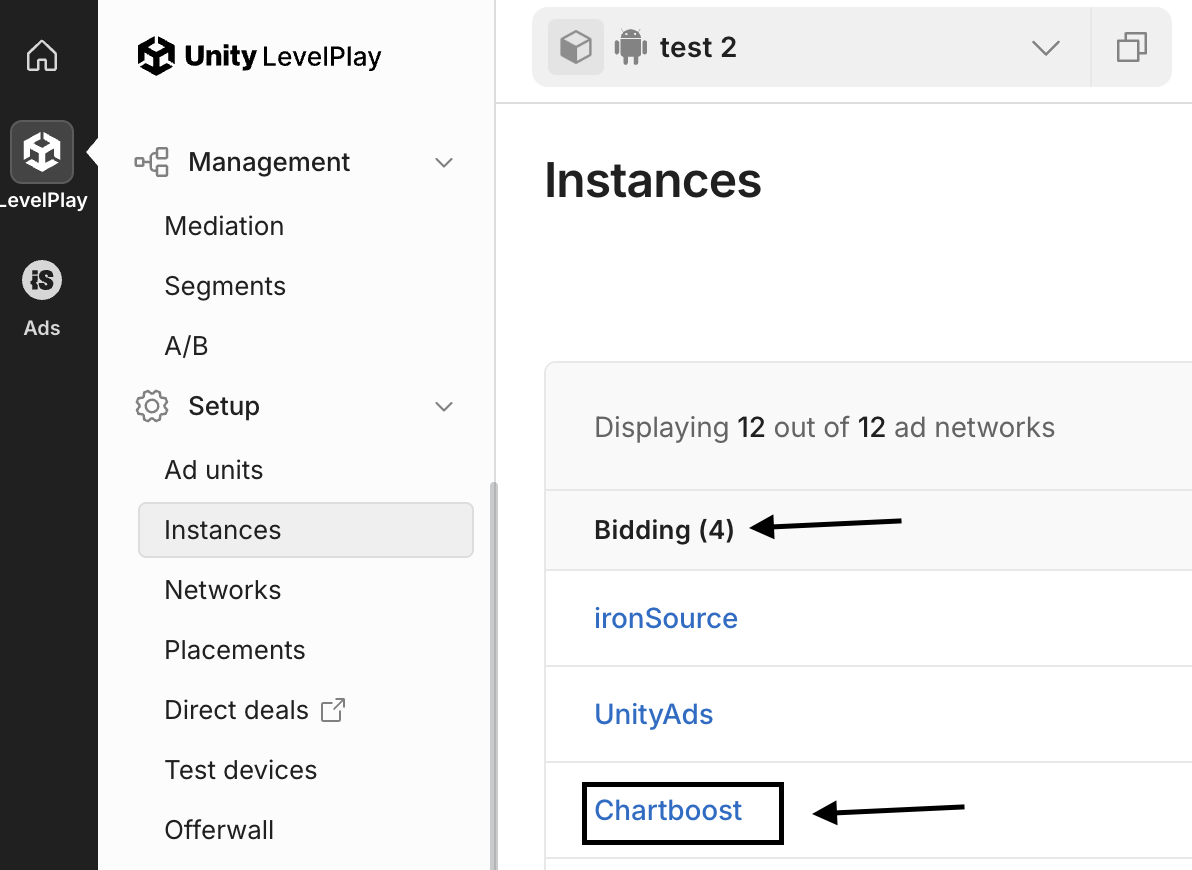
Task: Select the LevelPlay icon in sidebar
Action: click(x=42, y=152)
